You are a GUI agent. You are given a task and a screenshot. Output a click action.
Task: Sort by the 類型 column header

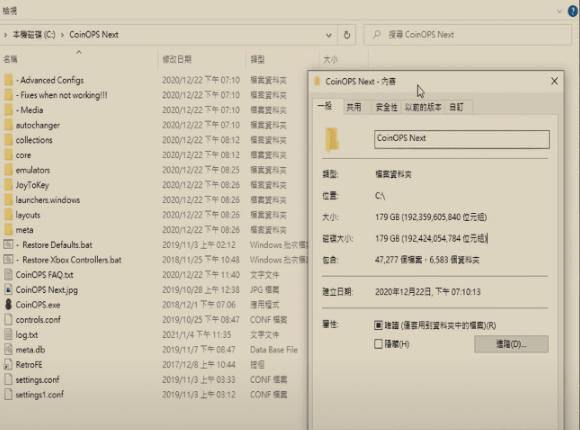[x=257, y=59]
